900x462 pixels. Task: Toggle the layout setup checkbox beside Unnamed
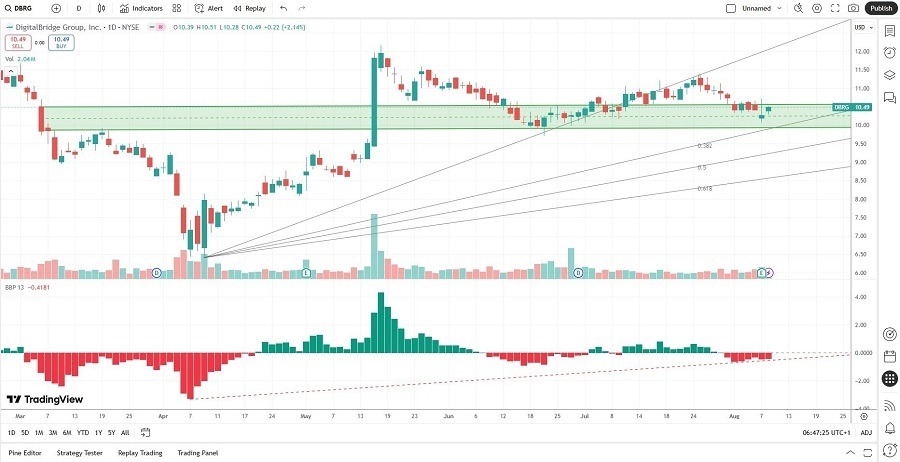[x=731, y=9]
